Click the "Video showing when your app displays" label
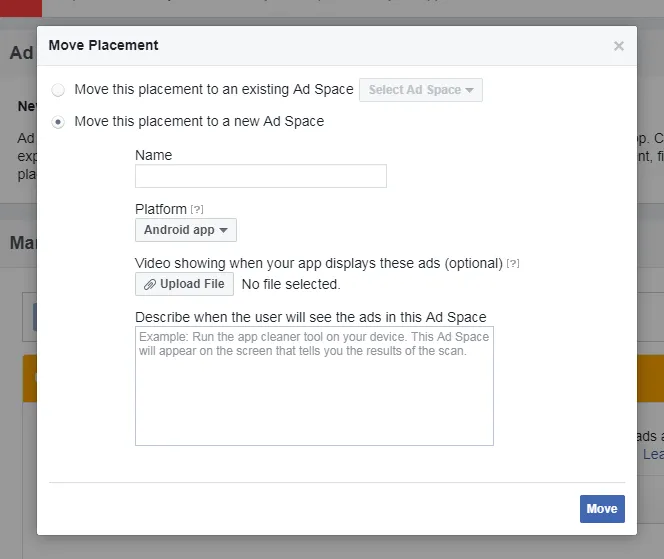664x559 pixels. click(x=318, y=263)
